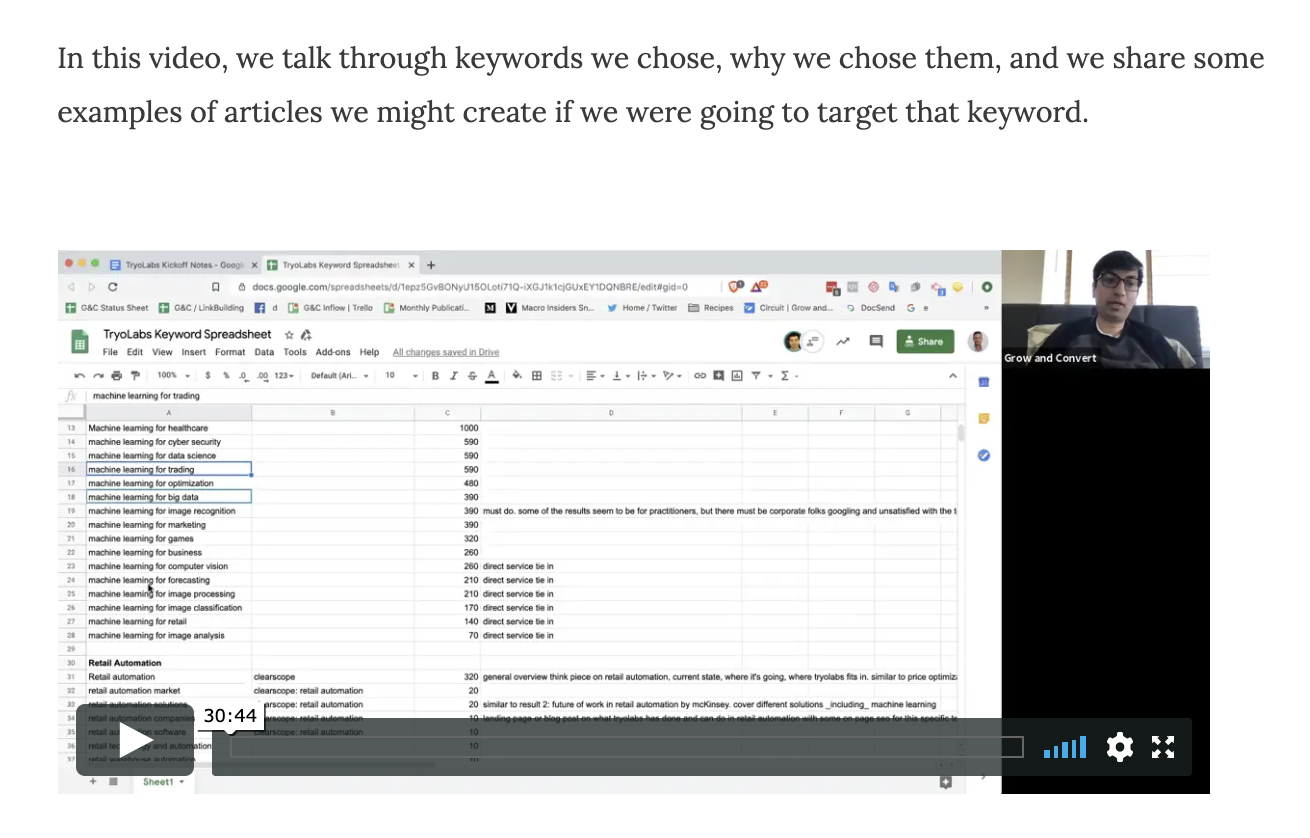
Task: Open G&C Inflow | Trello bookmark
Action: click(331, 308)
